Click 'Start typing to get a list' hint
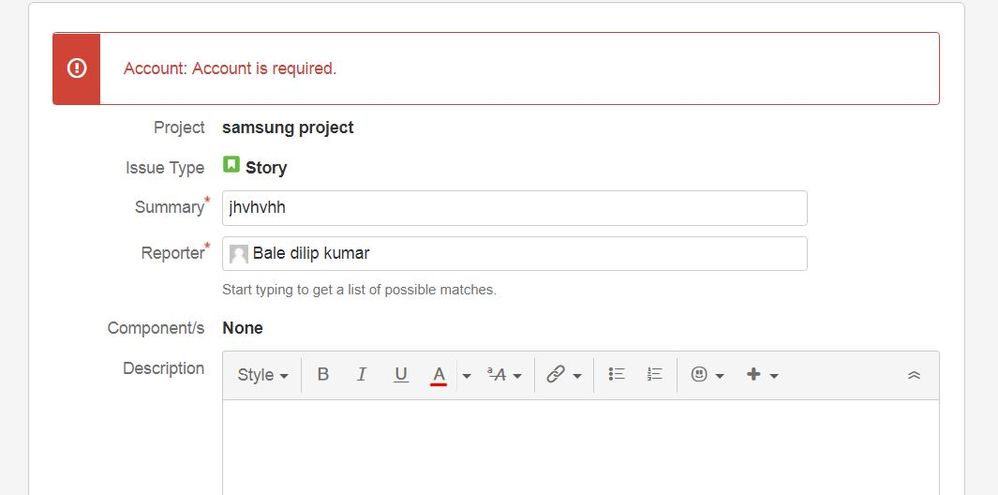Image resolution: width=998 pixels, height=495 pixels. pos(359,290)
